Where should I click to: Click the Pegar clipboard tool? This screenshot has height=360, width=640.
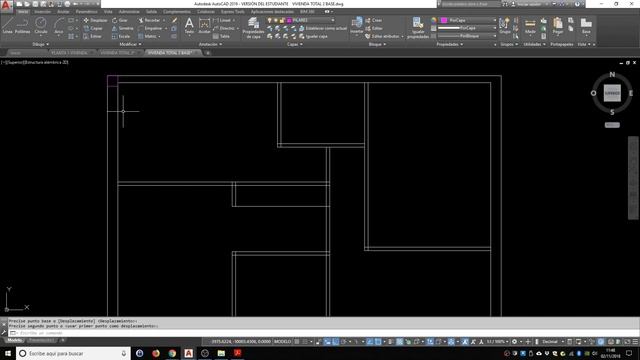tap(558, 26)
